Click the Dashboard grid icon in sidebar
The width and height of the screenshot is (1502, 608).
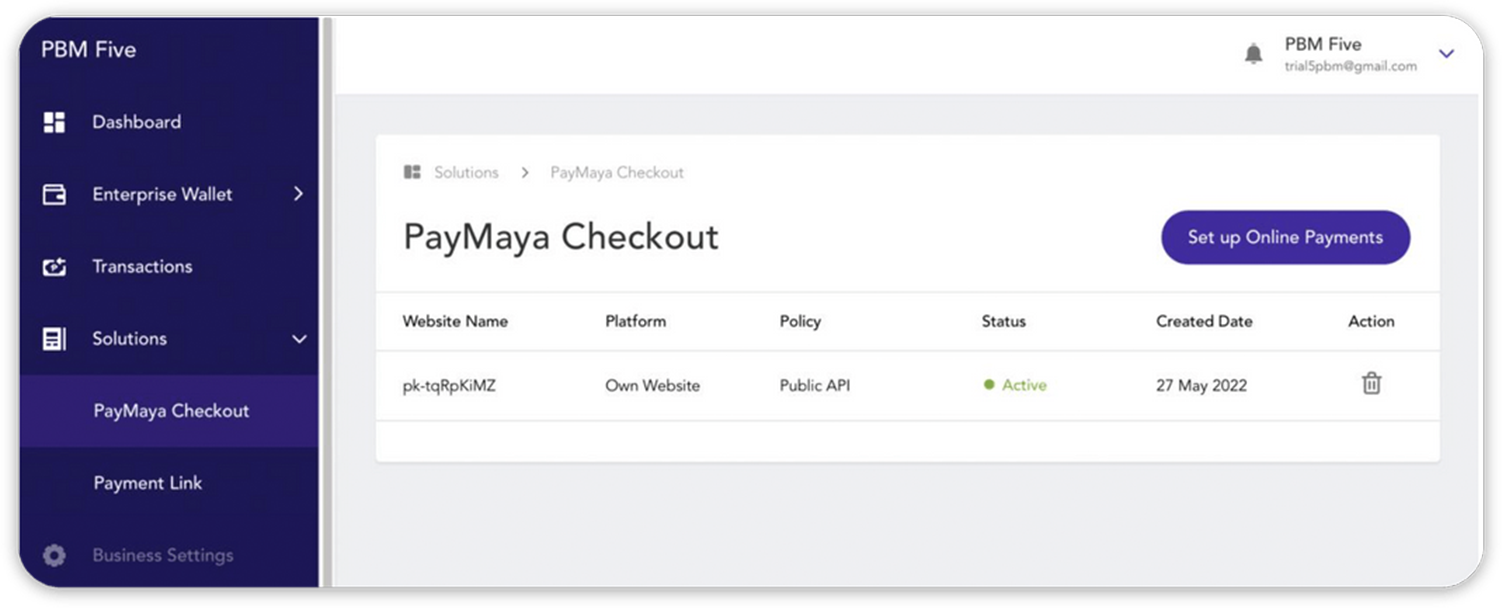coord(54,122)
